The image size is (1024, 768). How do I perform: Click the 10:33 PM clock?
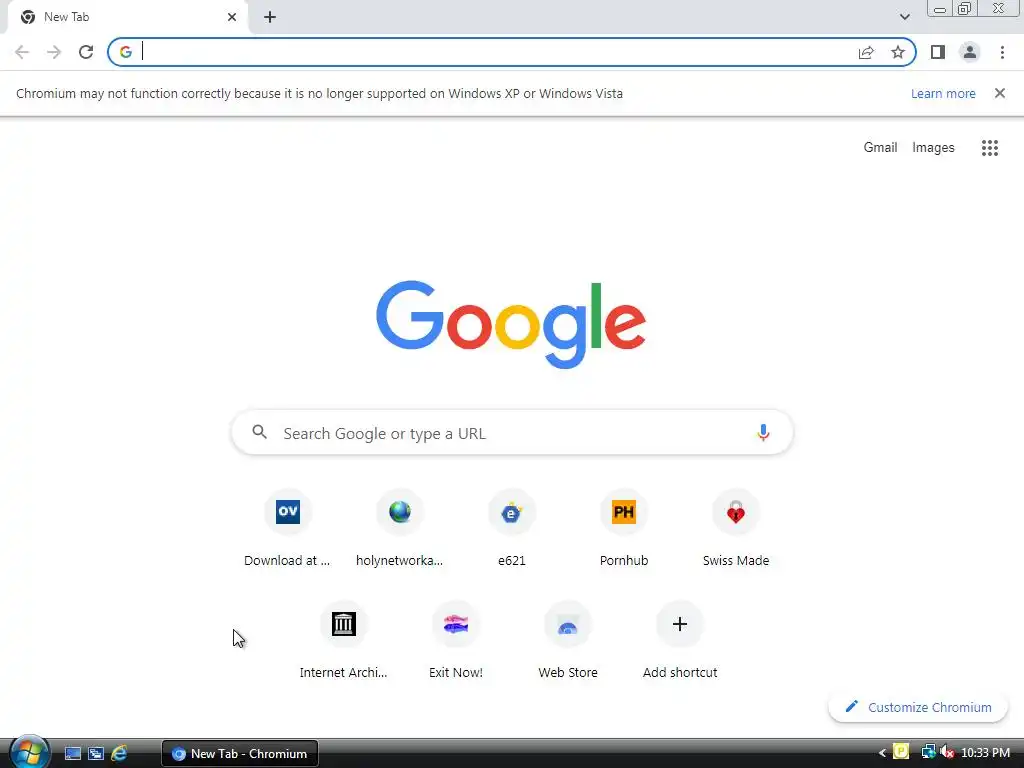(985, 753)
